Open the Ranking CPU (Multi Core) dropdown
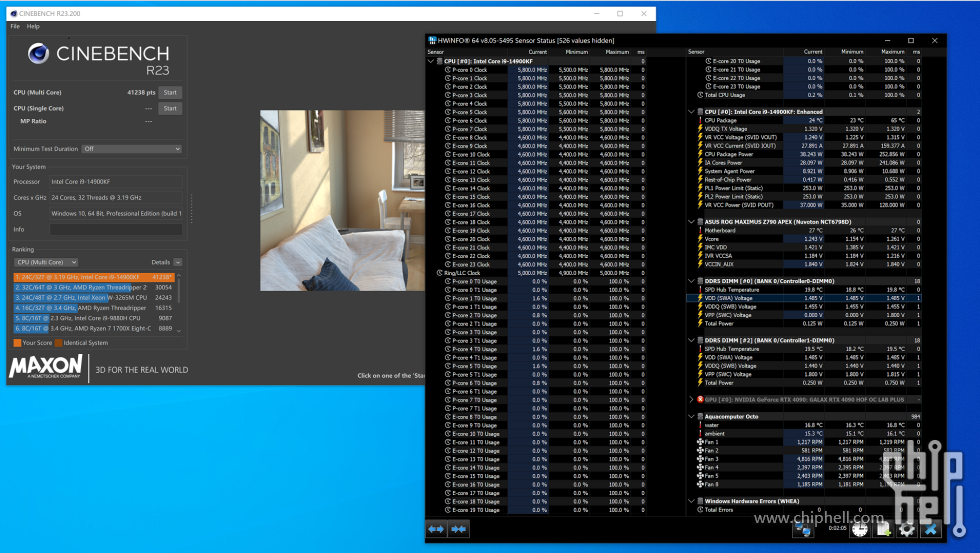 pos(46,262)
